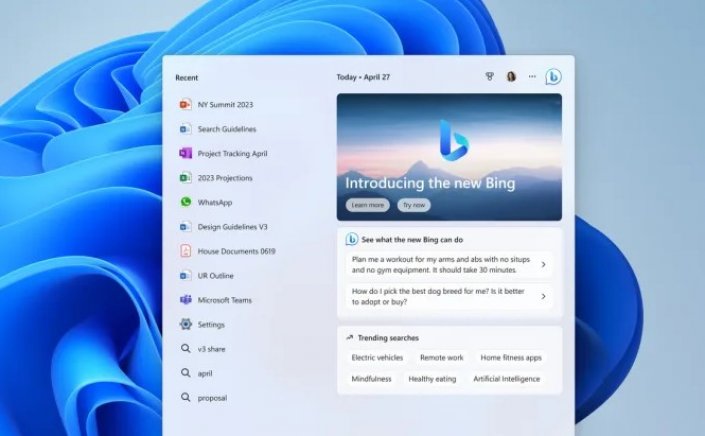705x436 pixels.
Task: Open NY Summit 2023 recent file
Action: click(x=225, y=105)
